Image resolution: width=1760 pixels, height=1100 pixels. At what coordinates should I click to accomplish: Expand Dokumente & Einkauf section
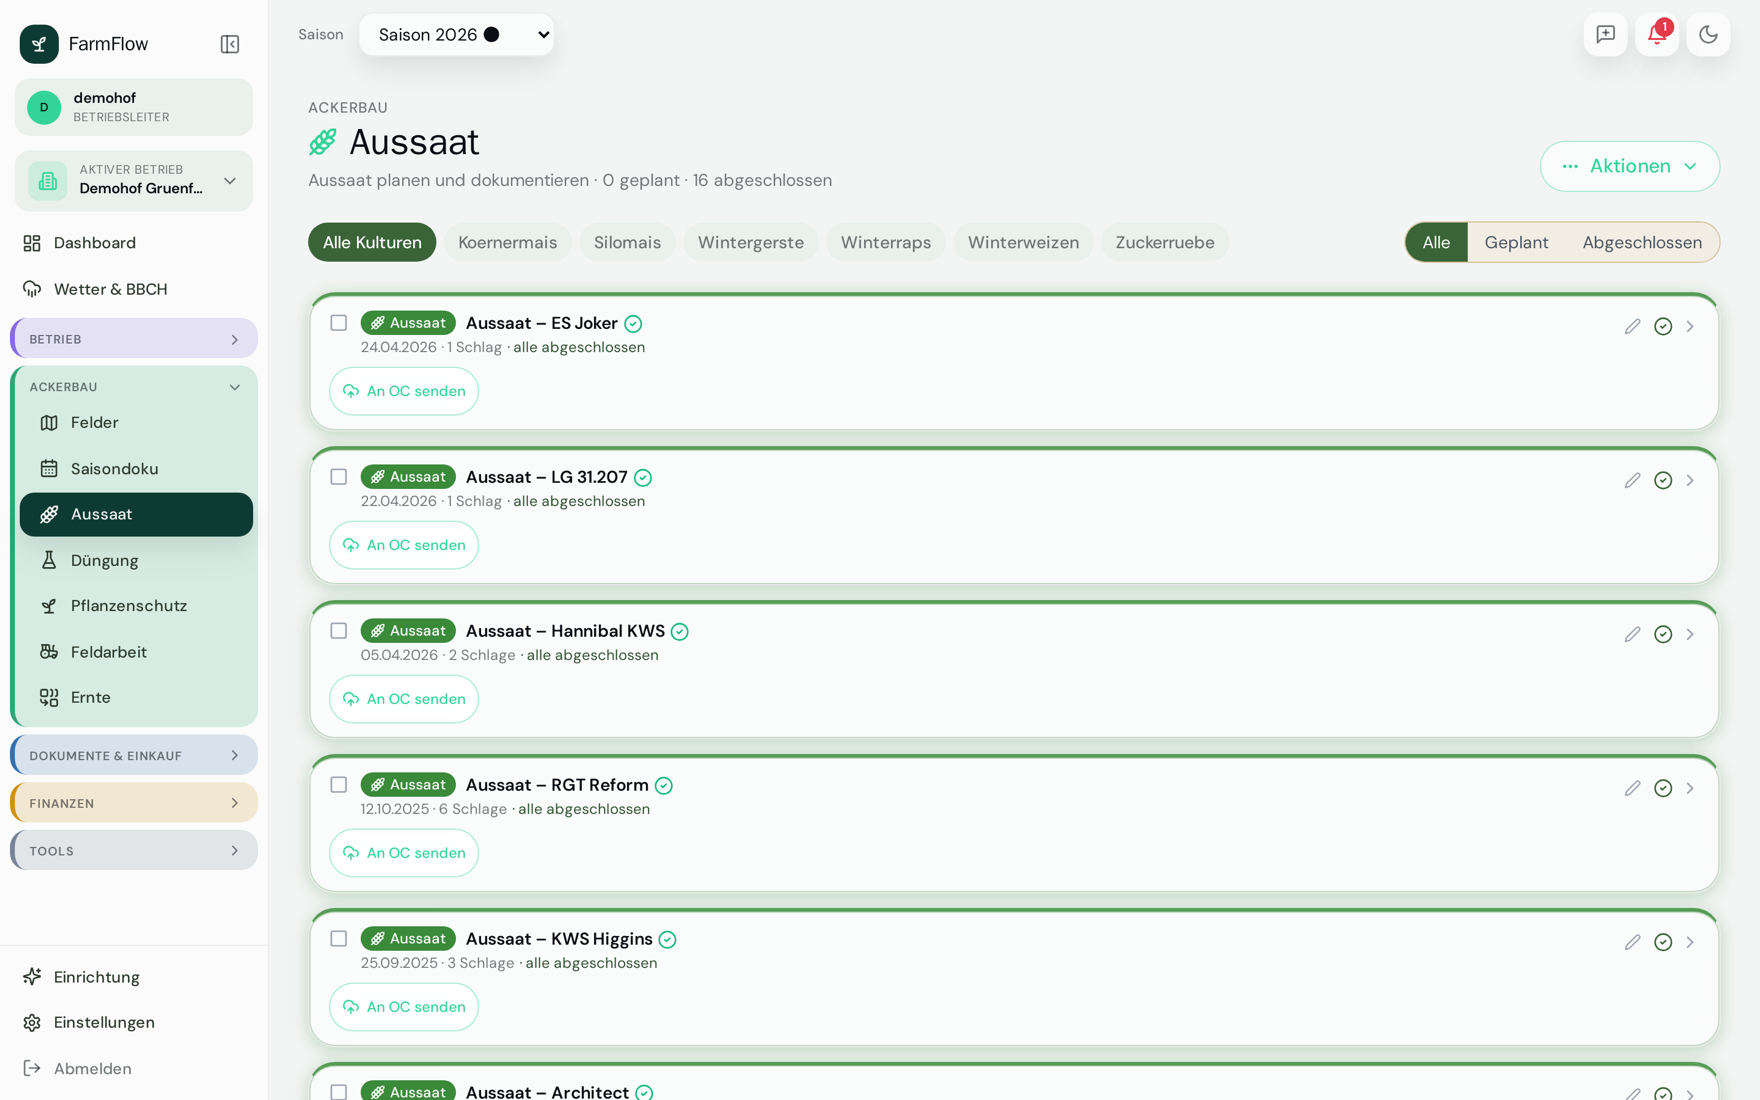pyautogui.click(x=134, y=756)
